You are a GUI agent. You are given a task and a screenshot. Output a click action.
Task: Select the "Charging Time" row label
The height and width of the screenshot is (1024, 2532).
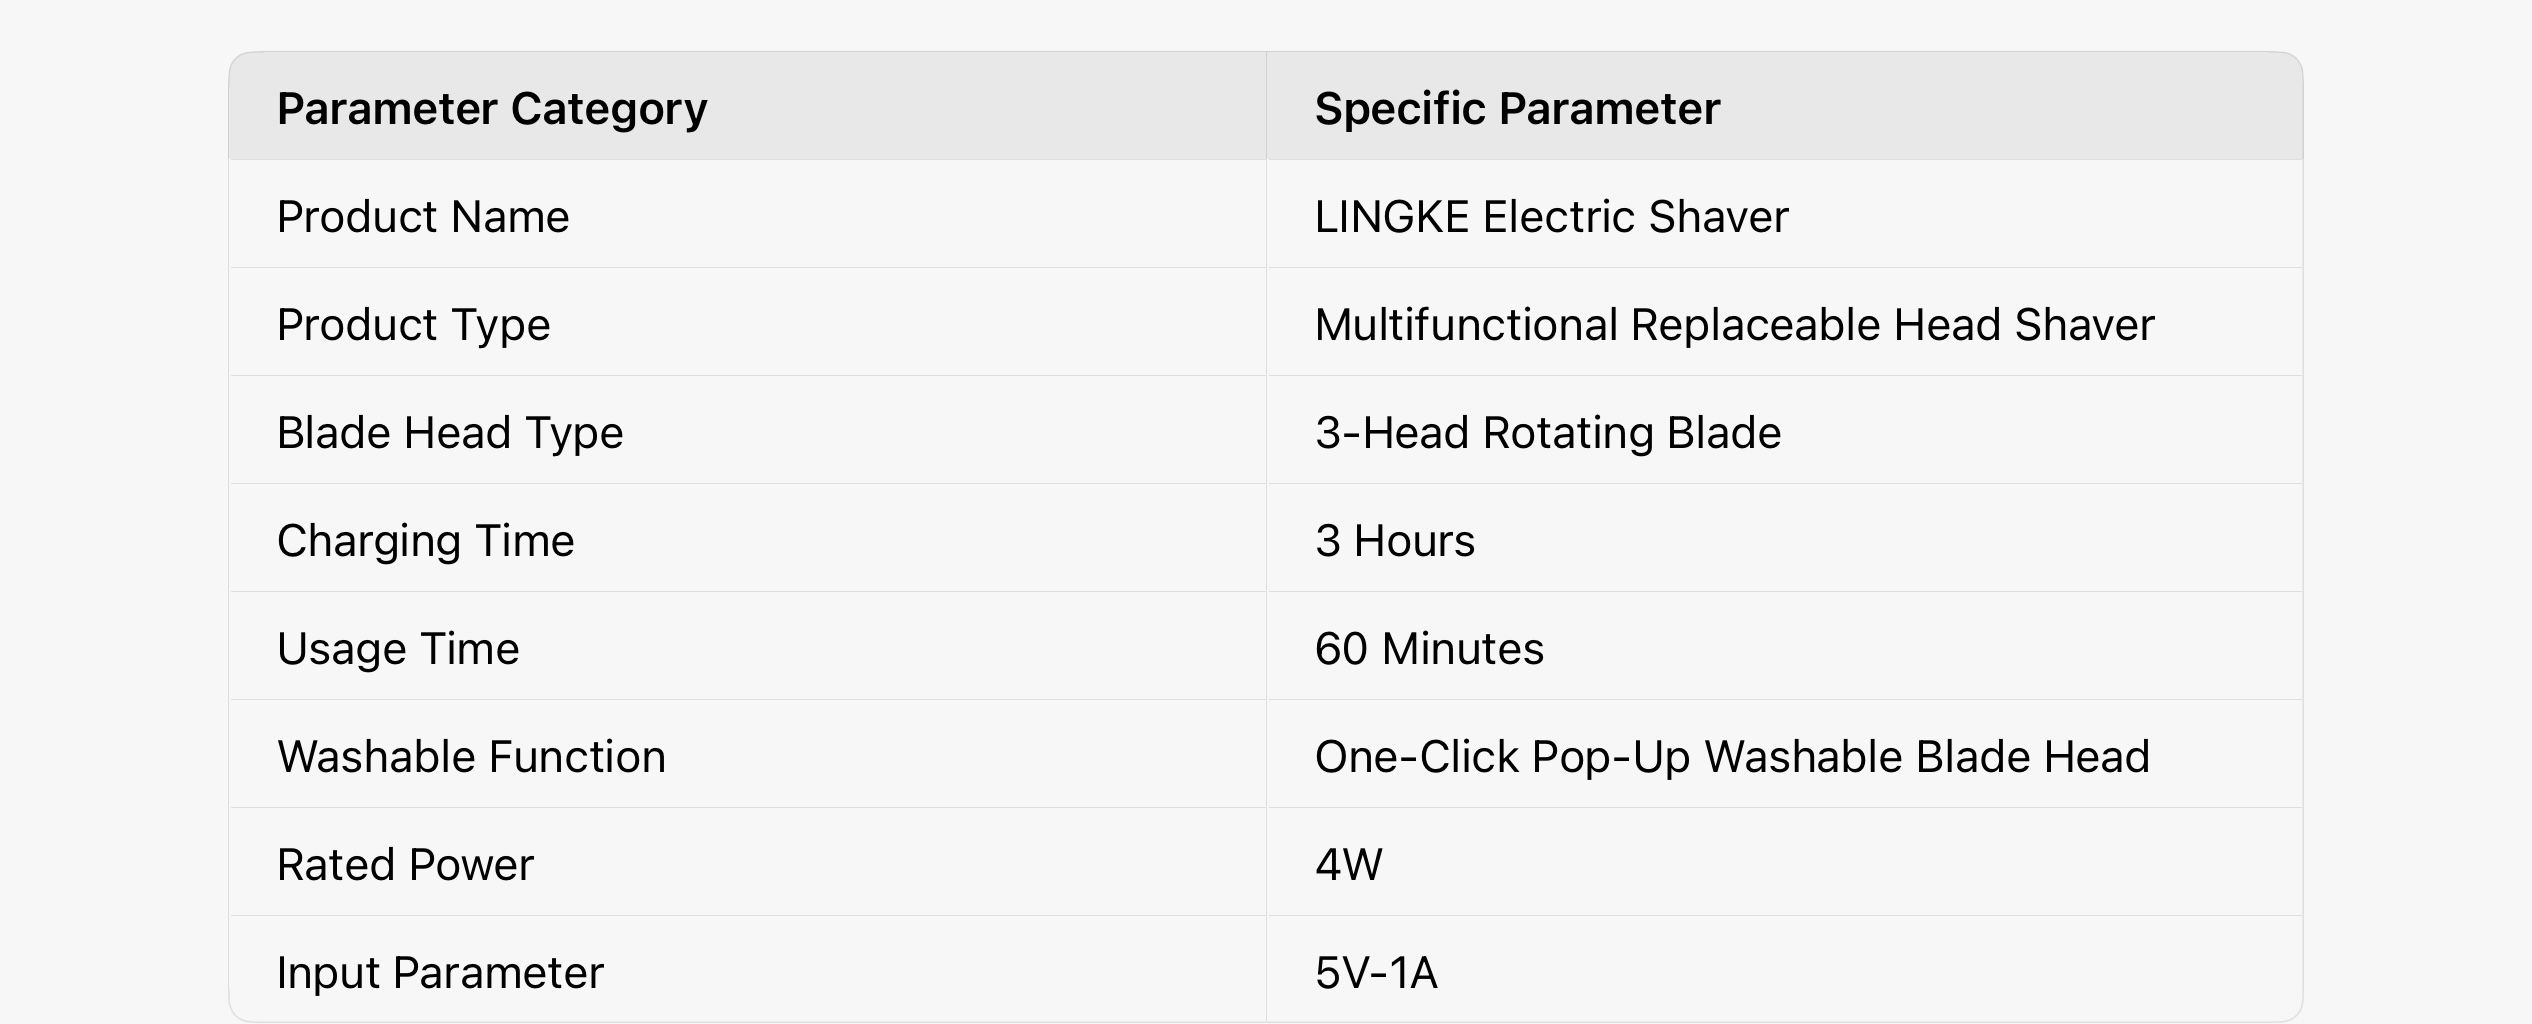pos(425,541)
